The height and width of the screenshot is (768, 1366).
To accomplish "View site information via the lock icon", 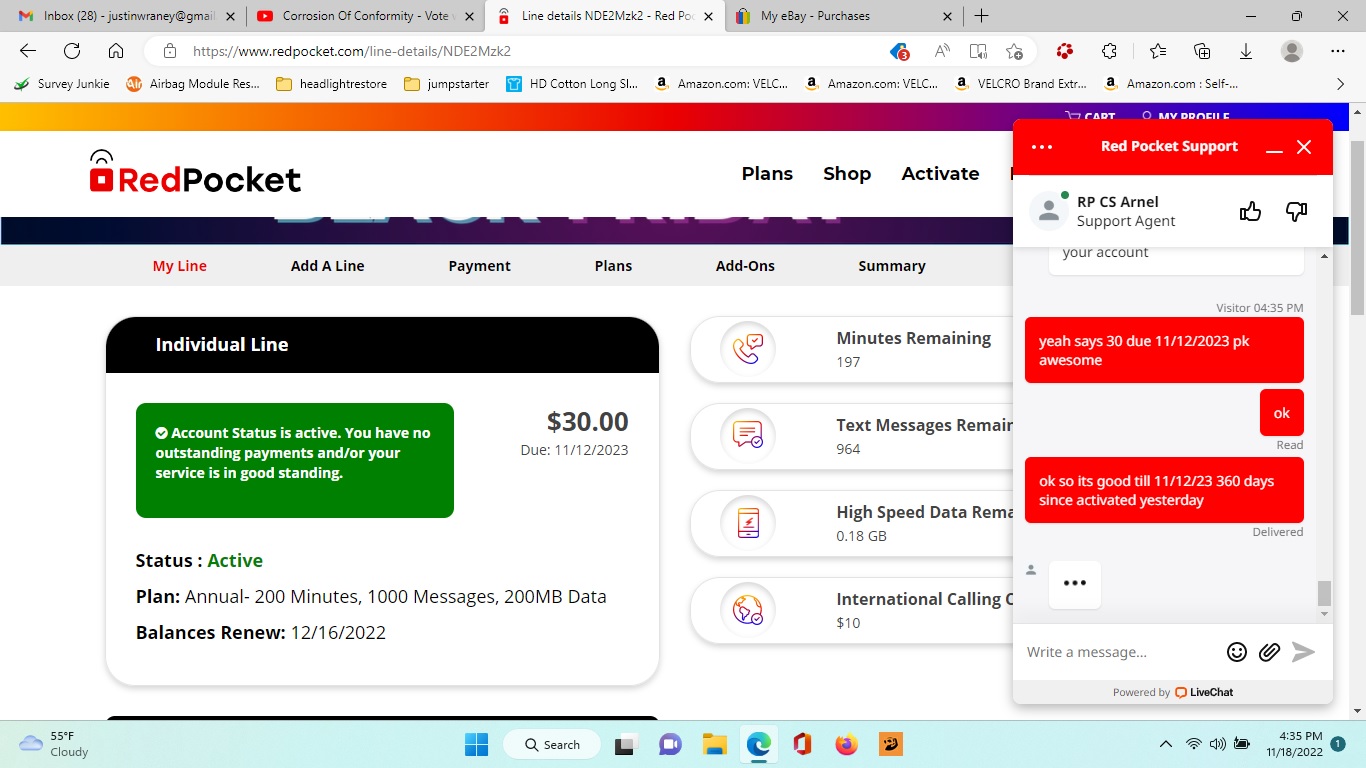I will pyautogui.click(x=170, y=51).
